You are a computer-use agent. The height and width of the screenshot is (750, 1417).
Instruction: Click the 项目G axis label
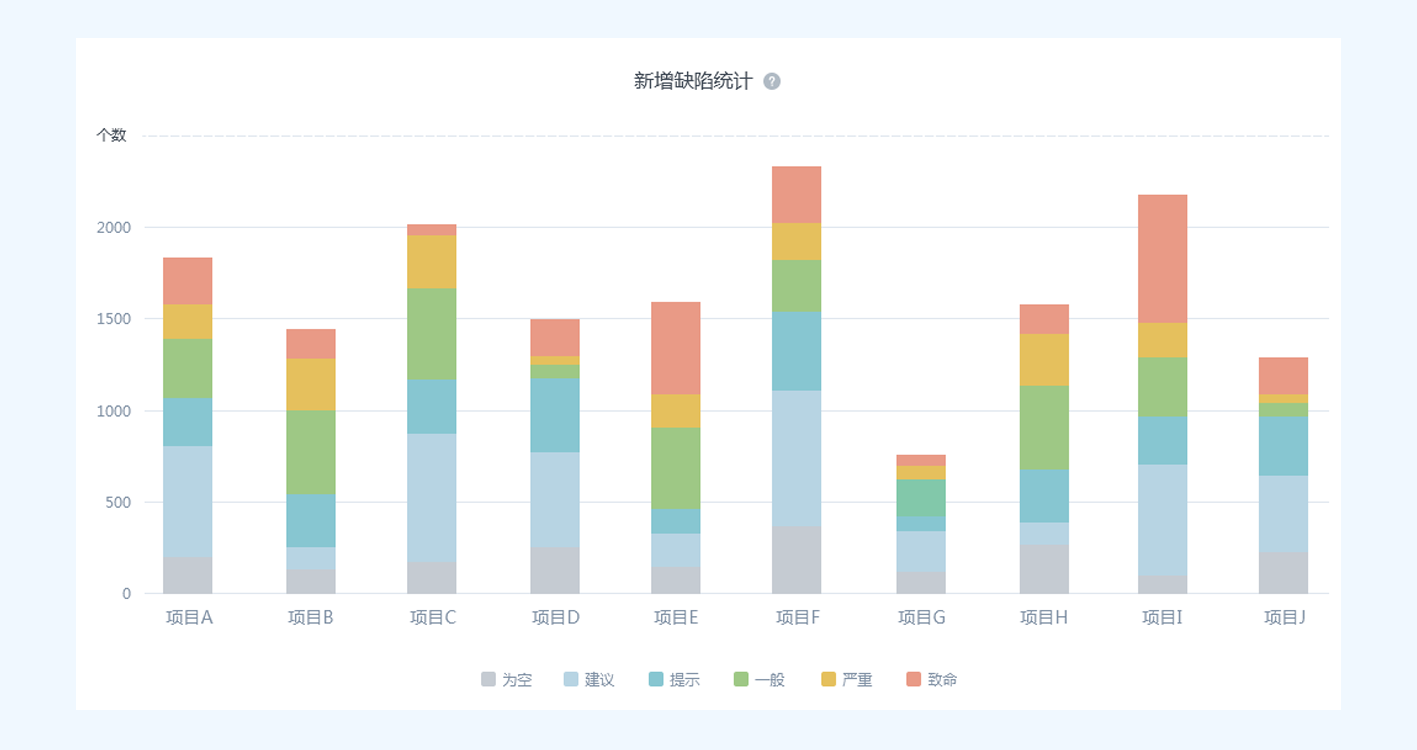pos(921,618)
